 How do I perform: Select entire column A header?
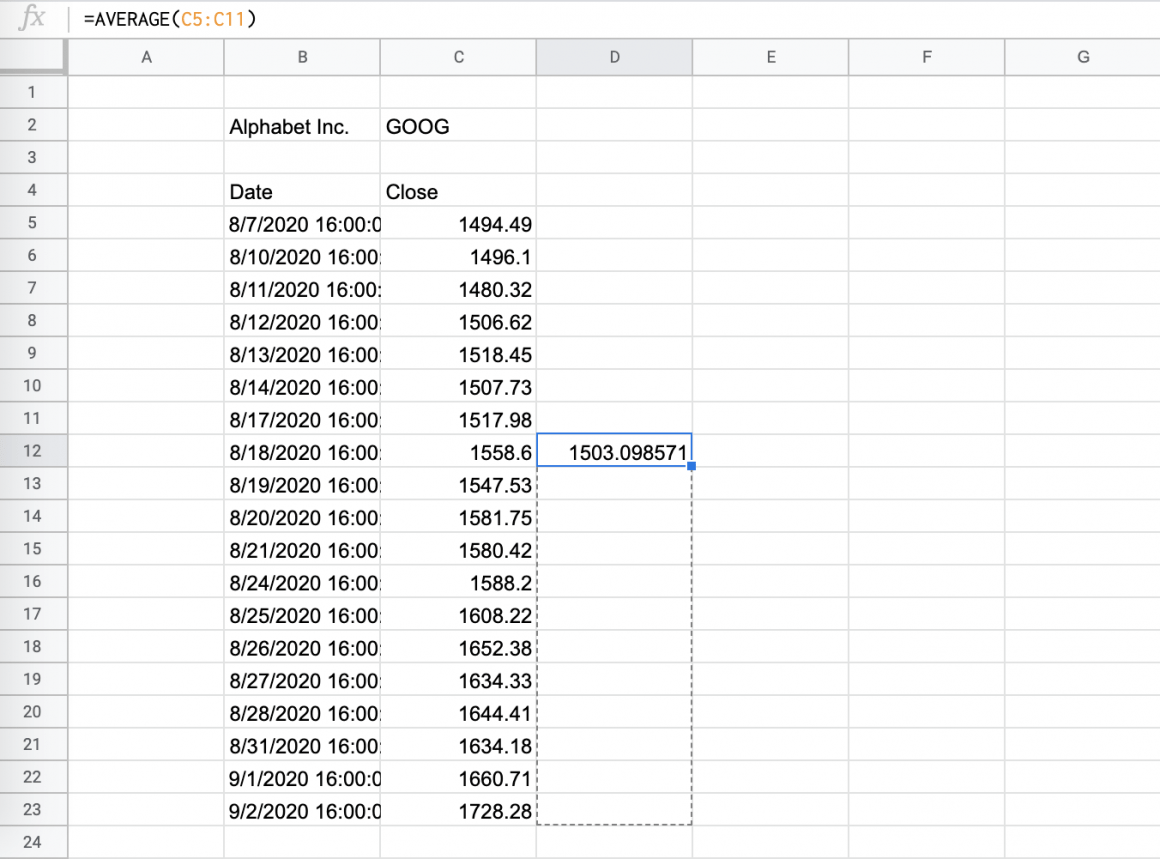coord(145,57)
